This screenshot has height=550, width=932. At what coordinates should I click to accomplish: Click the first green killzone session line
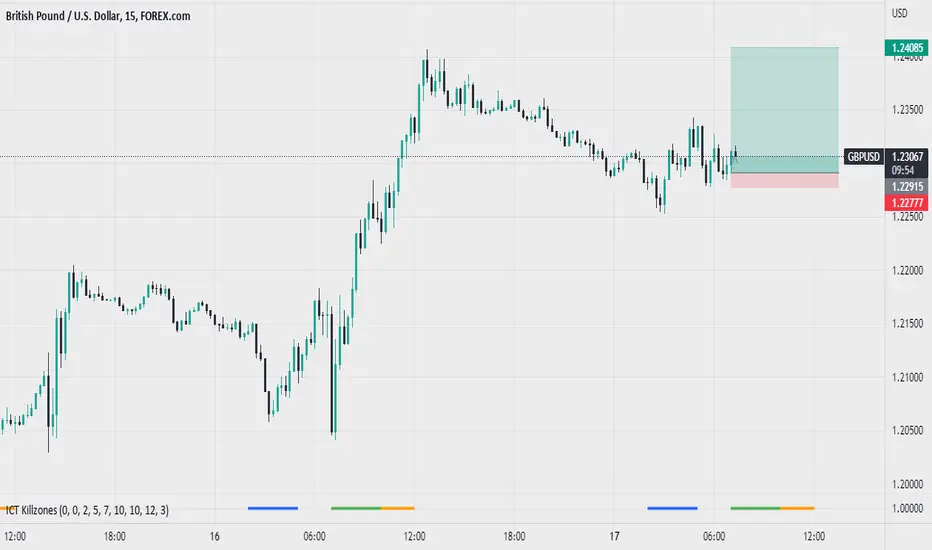pyautogui.click(x=356, y=508)
